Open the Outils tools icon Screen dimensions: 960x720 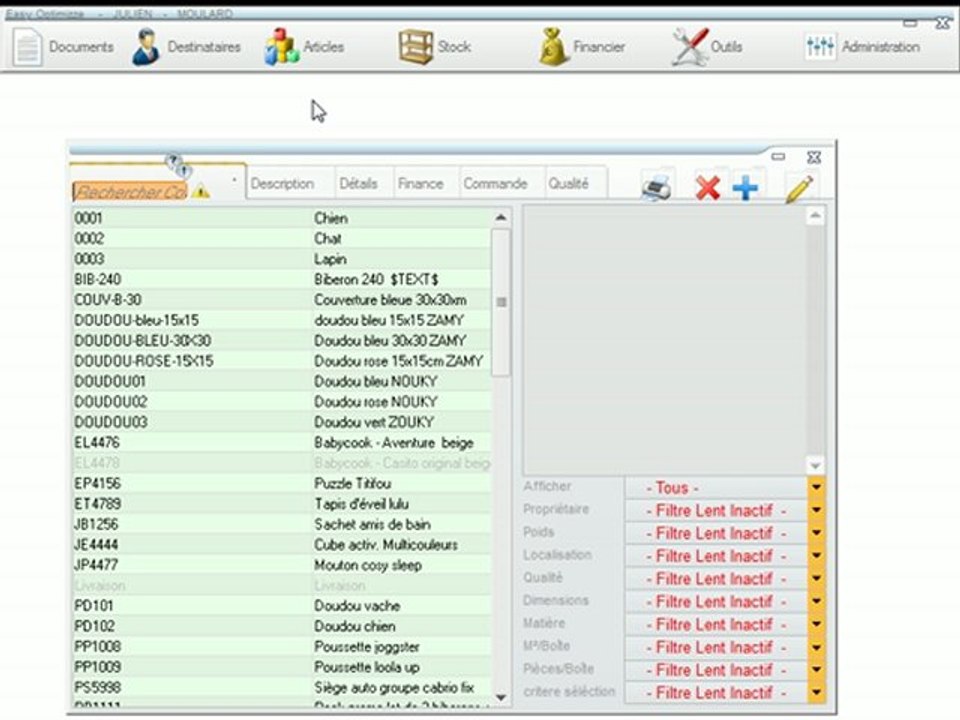tap(690, 47)
